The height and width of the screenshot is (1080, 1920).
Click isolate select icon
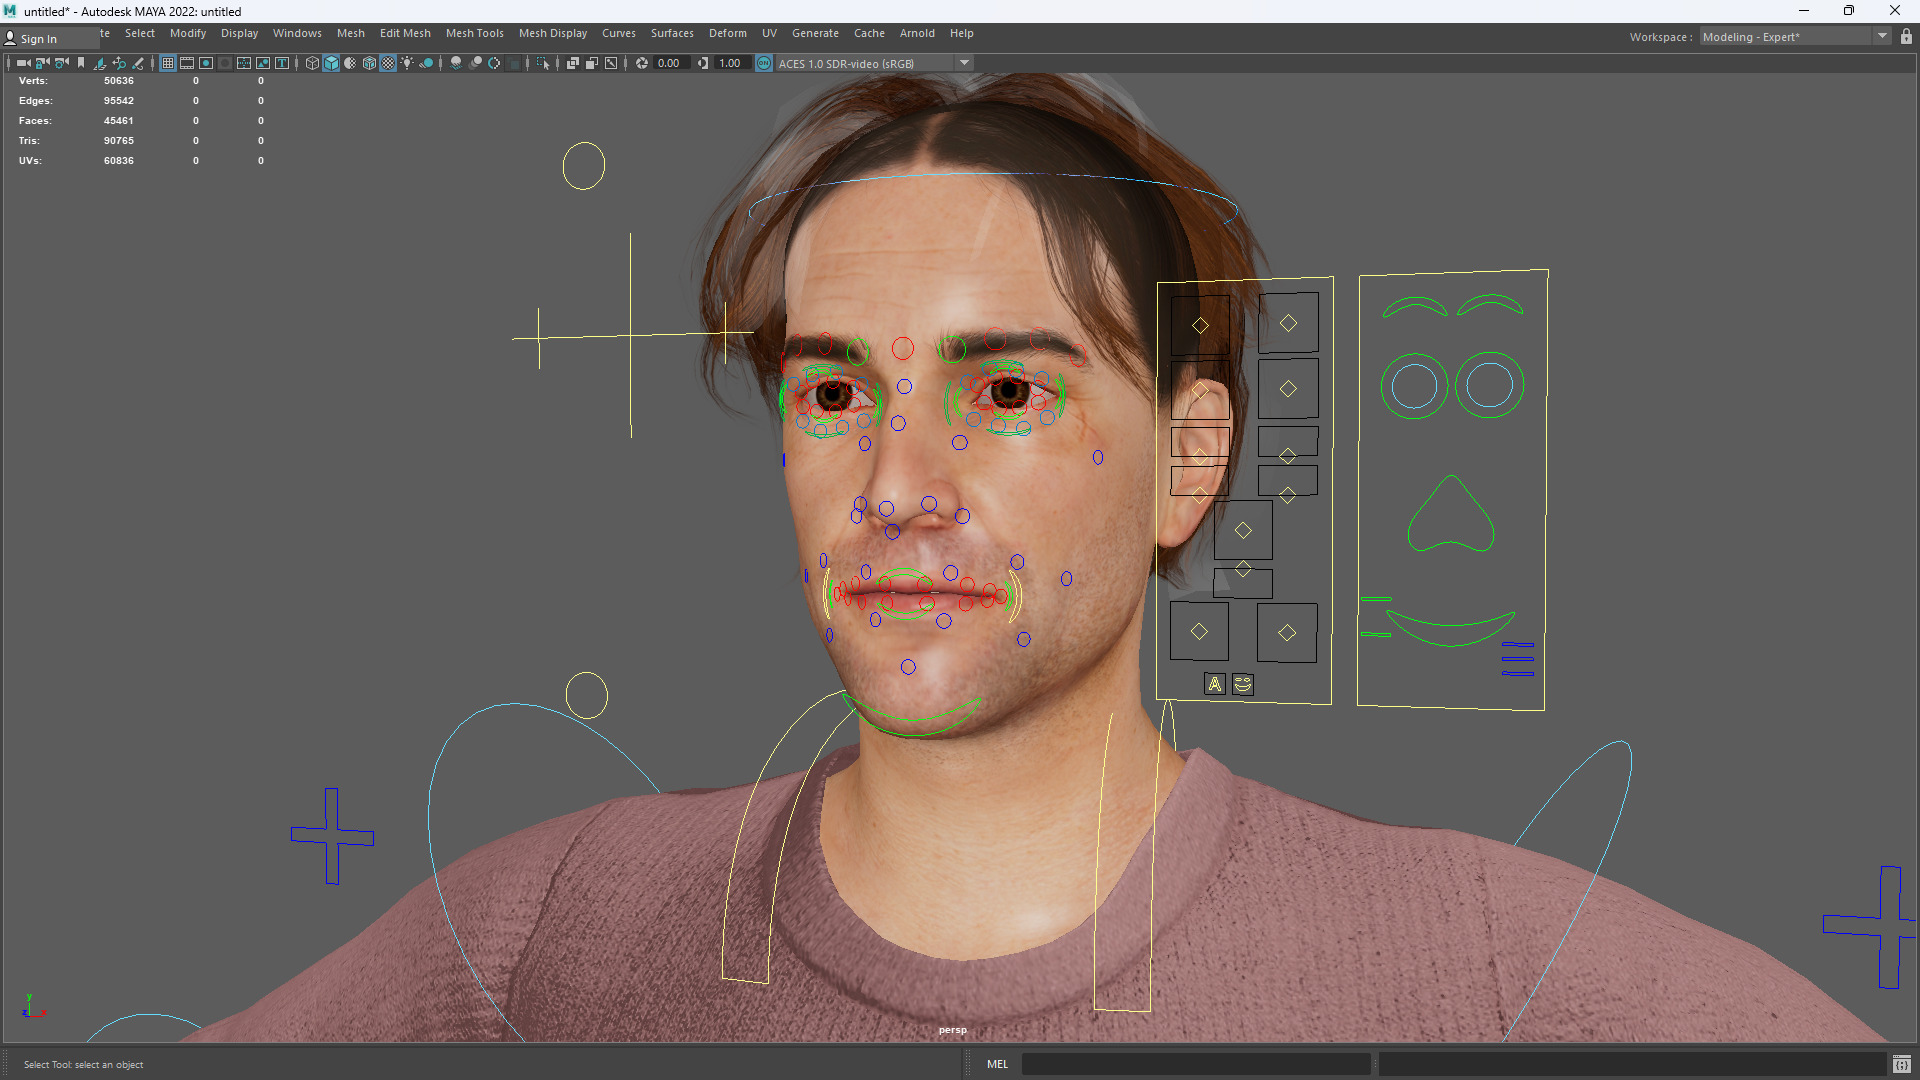543,63
